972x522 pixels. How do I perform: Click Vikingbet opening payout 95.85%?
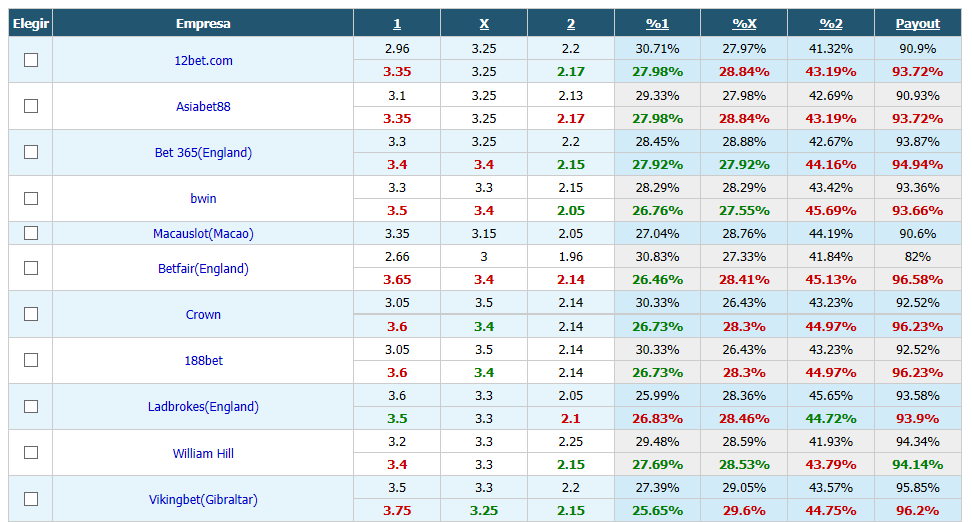(x=917, y=488)
